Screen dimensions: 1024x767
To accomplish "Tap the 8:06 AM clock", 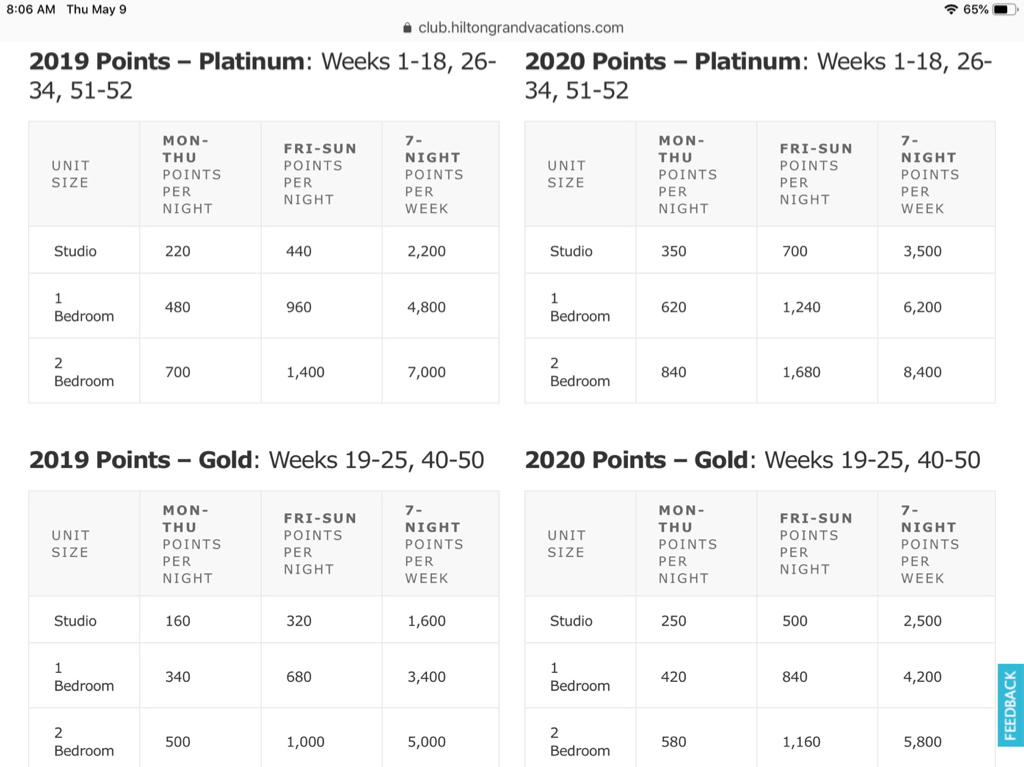I will pyautogui.click(x=30, y=9).
